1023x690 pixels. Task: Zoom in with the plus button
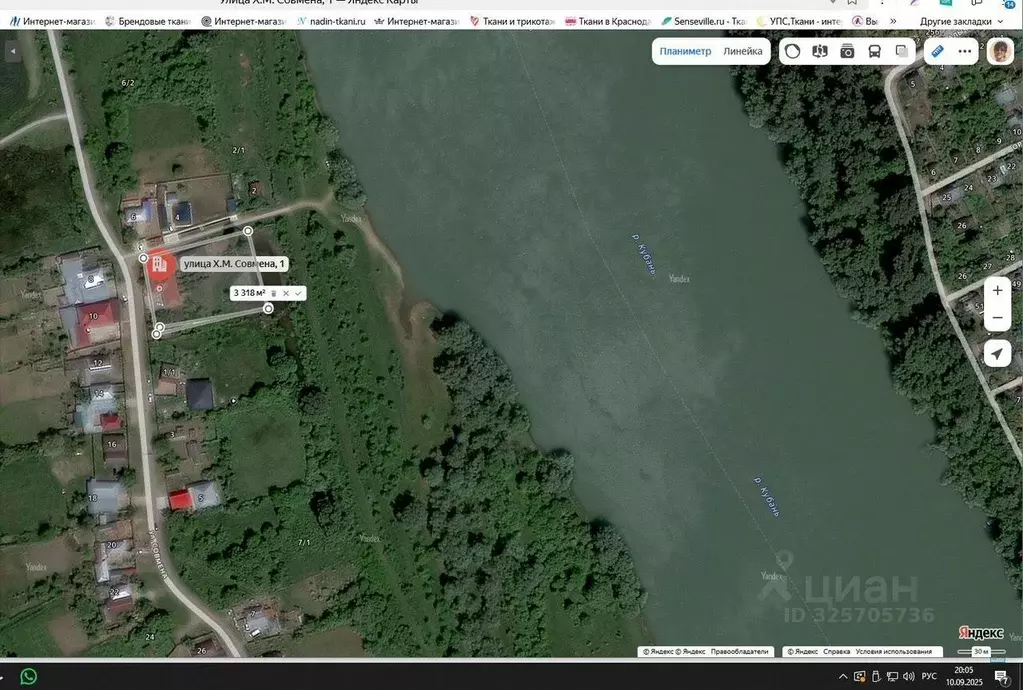pos(997,291)
